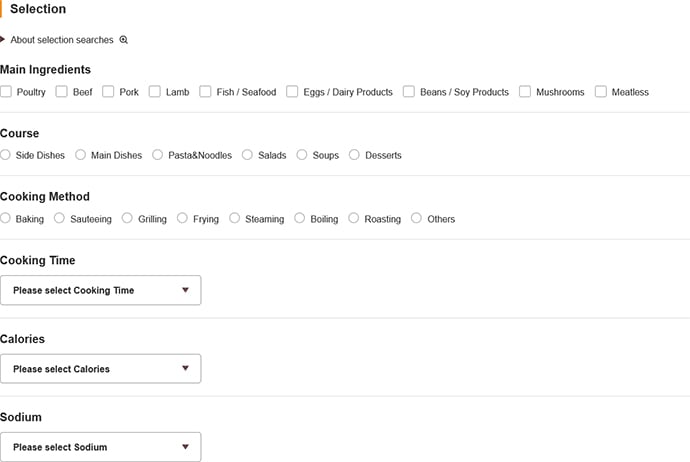Viewport: 690px width, 462px height.
Task: Select the Soups course option
Action: point(302,155)
